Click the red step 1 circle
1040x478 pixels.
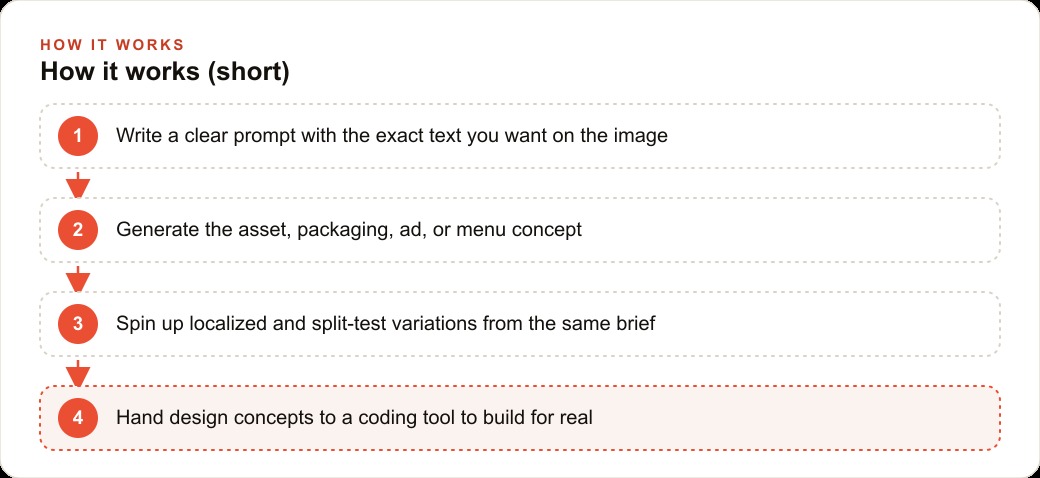click(78, 136)
